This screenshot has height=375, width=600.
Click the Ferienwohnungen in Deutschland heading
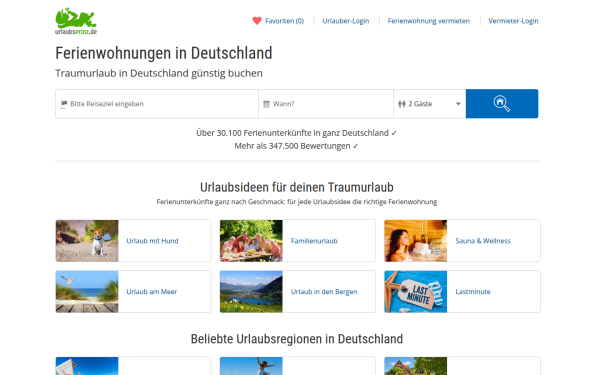click(x=163, y=53)
